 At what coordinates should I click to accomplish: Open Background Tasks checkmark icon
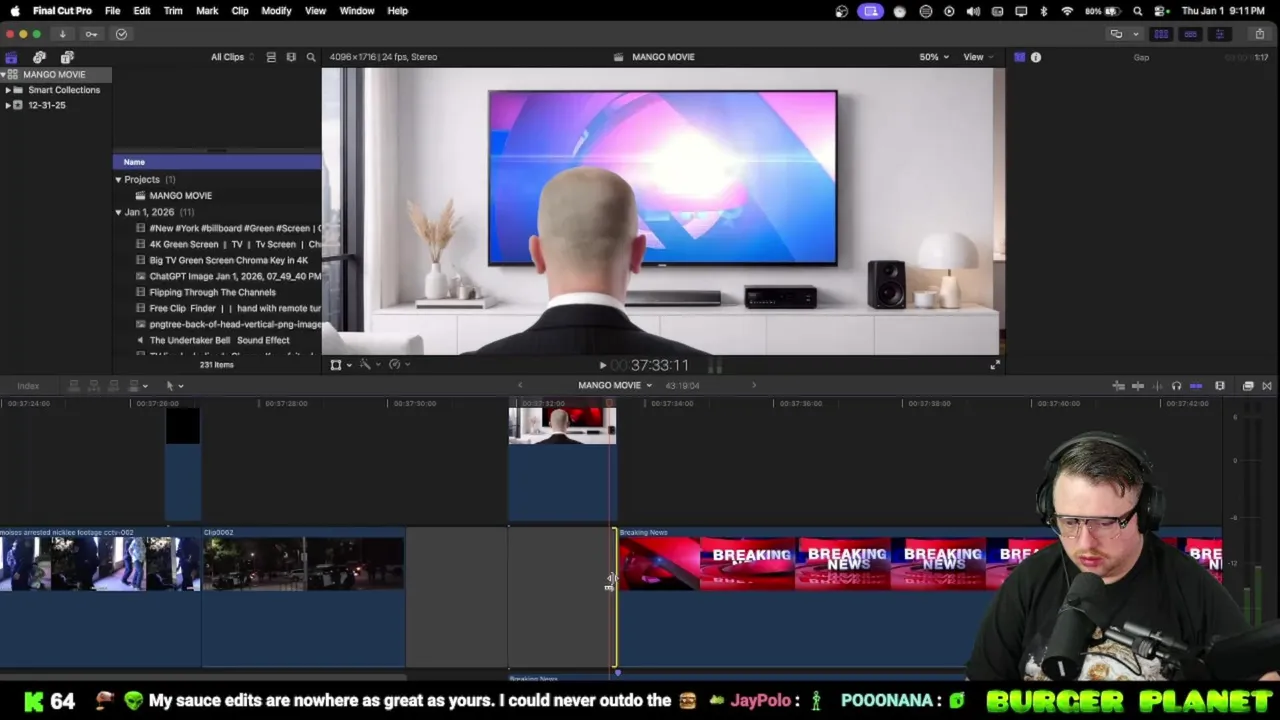[121, 34]
